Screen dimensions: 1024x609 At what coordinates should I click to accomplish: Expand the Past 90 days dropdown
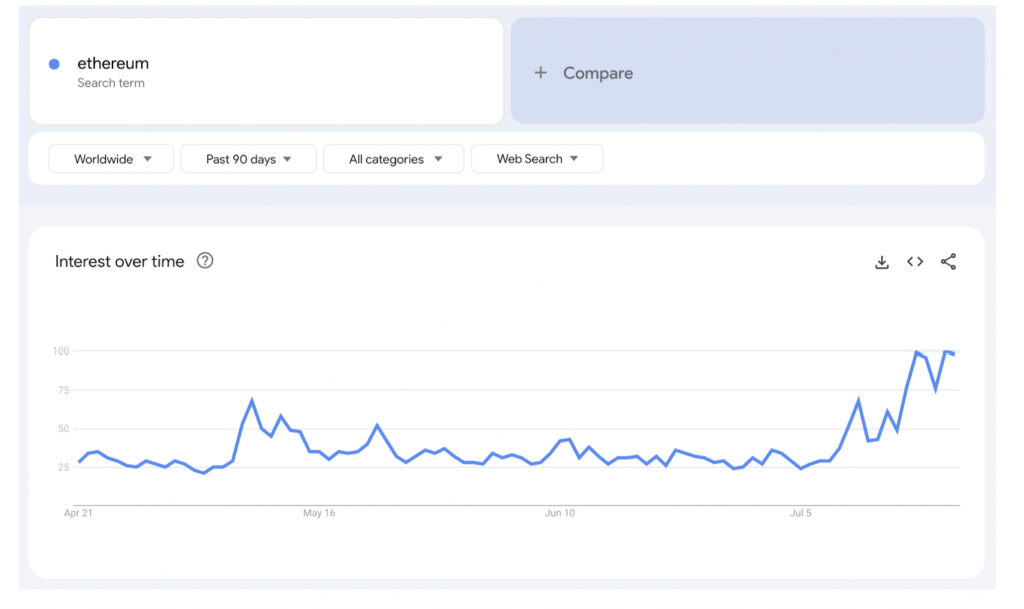click(248, 159)
